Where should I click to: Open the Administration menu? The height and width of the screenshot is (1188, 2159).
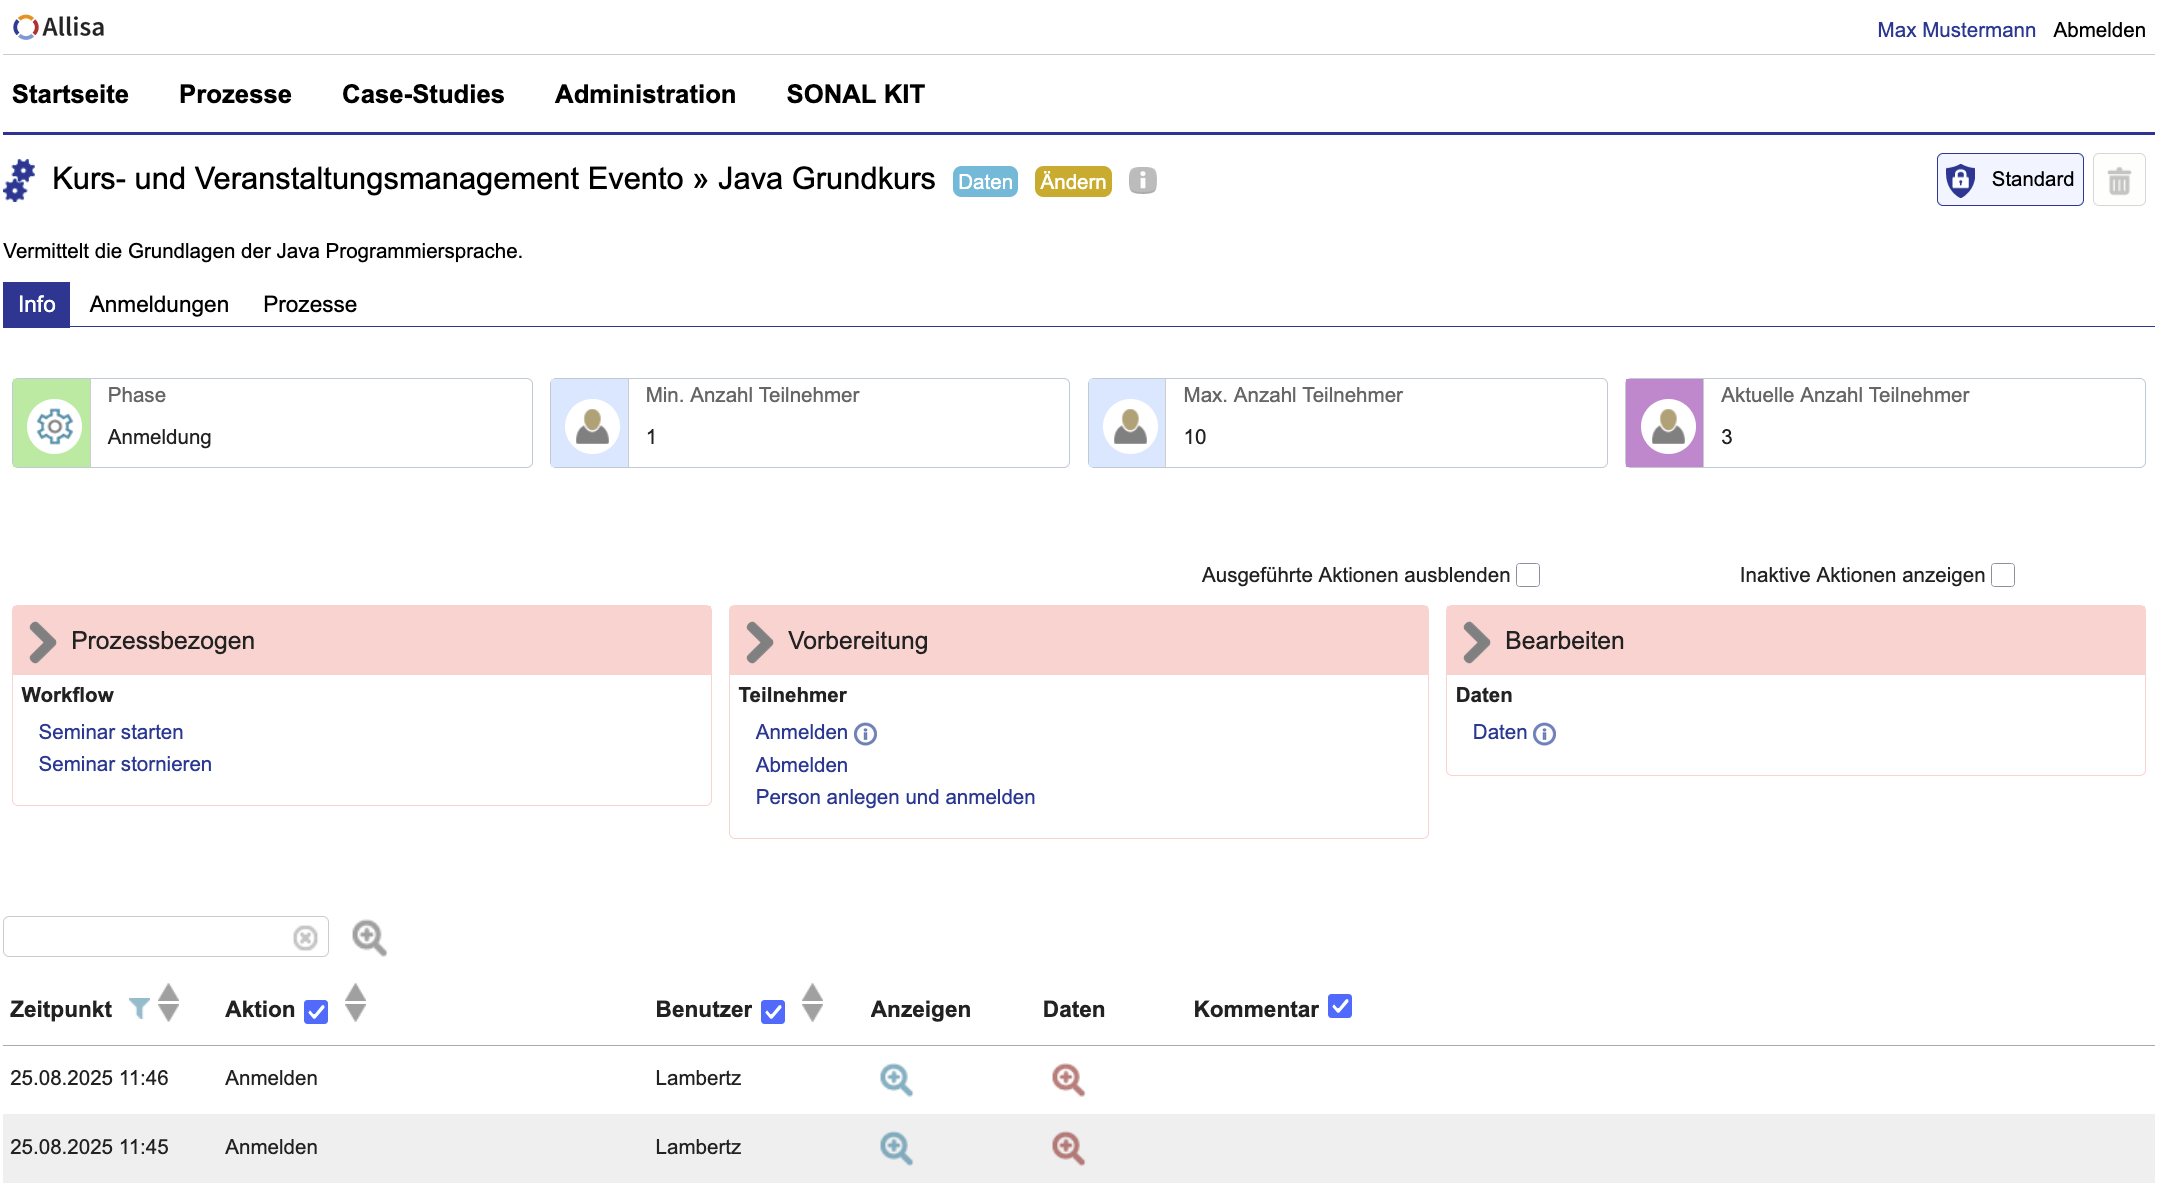click(645, 94)
